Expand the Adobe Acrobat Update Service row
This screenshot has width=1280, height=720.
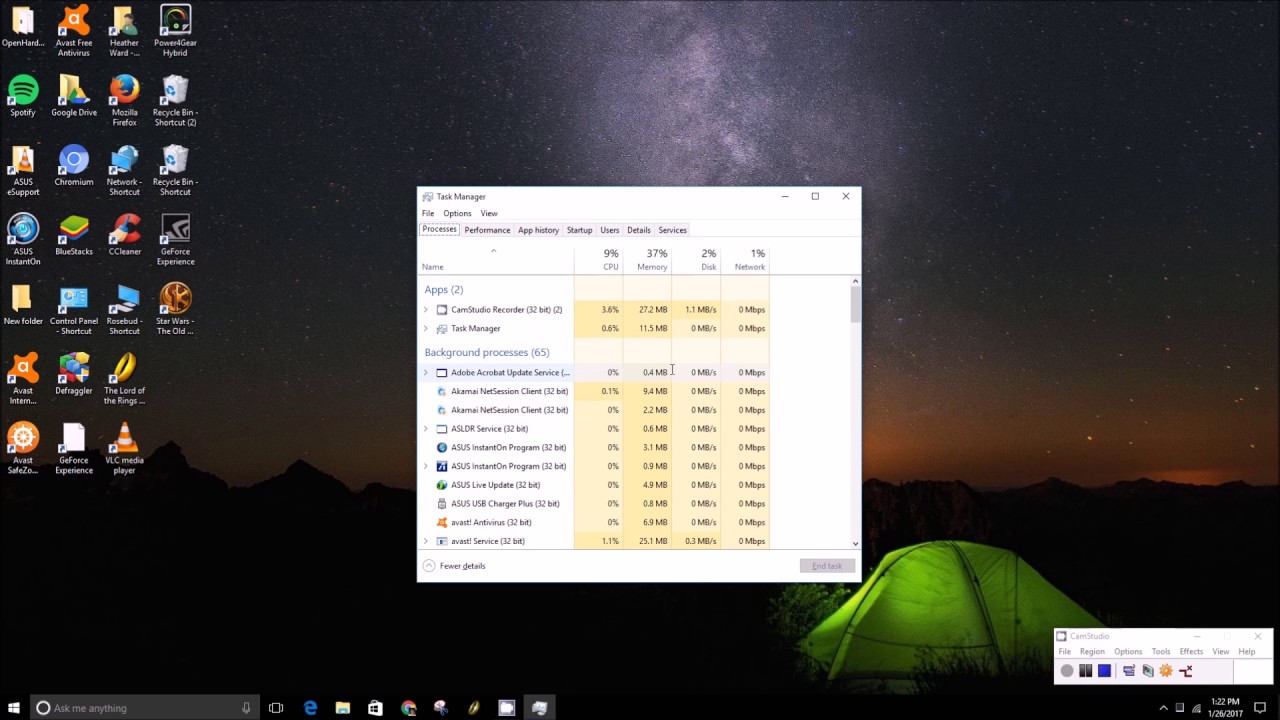pos(426,373)
